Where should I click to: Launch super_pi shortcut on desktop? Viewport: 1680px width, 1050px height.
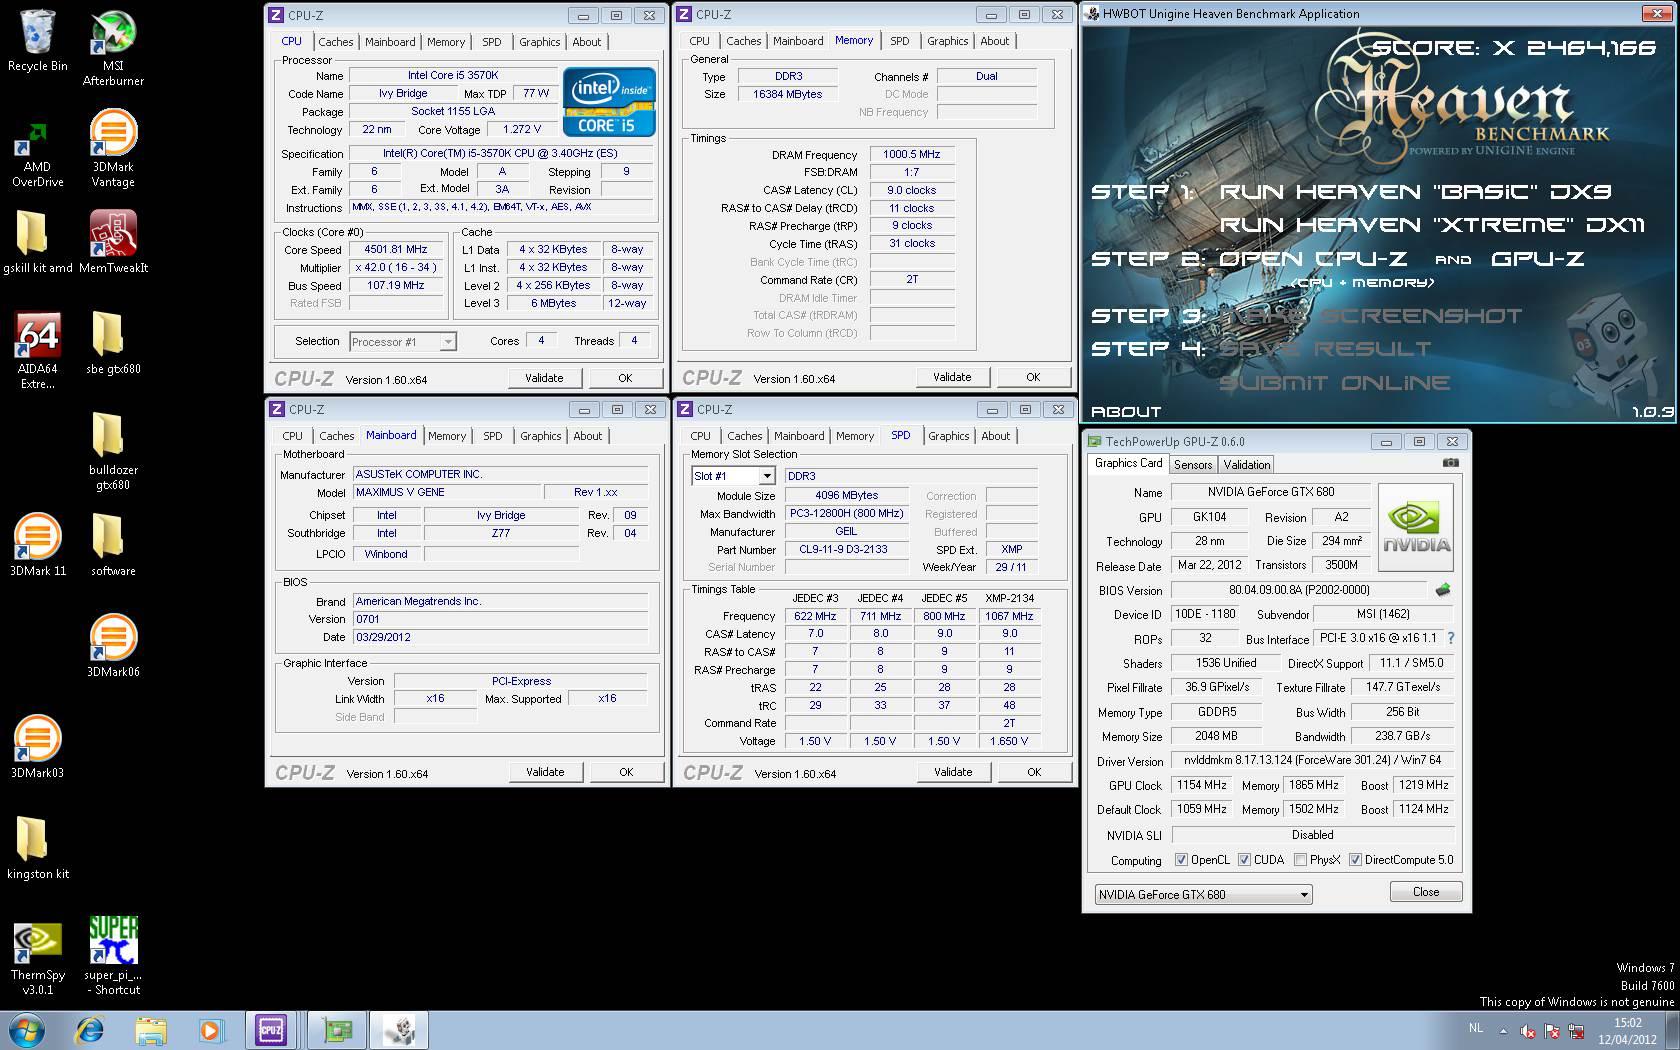(x=113, y=956)
